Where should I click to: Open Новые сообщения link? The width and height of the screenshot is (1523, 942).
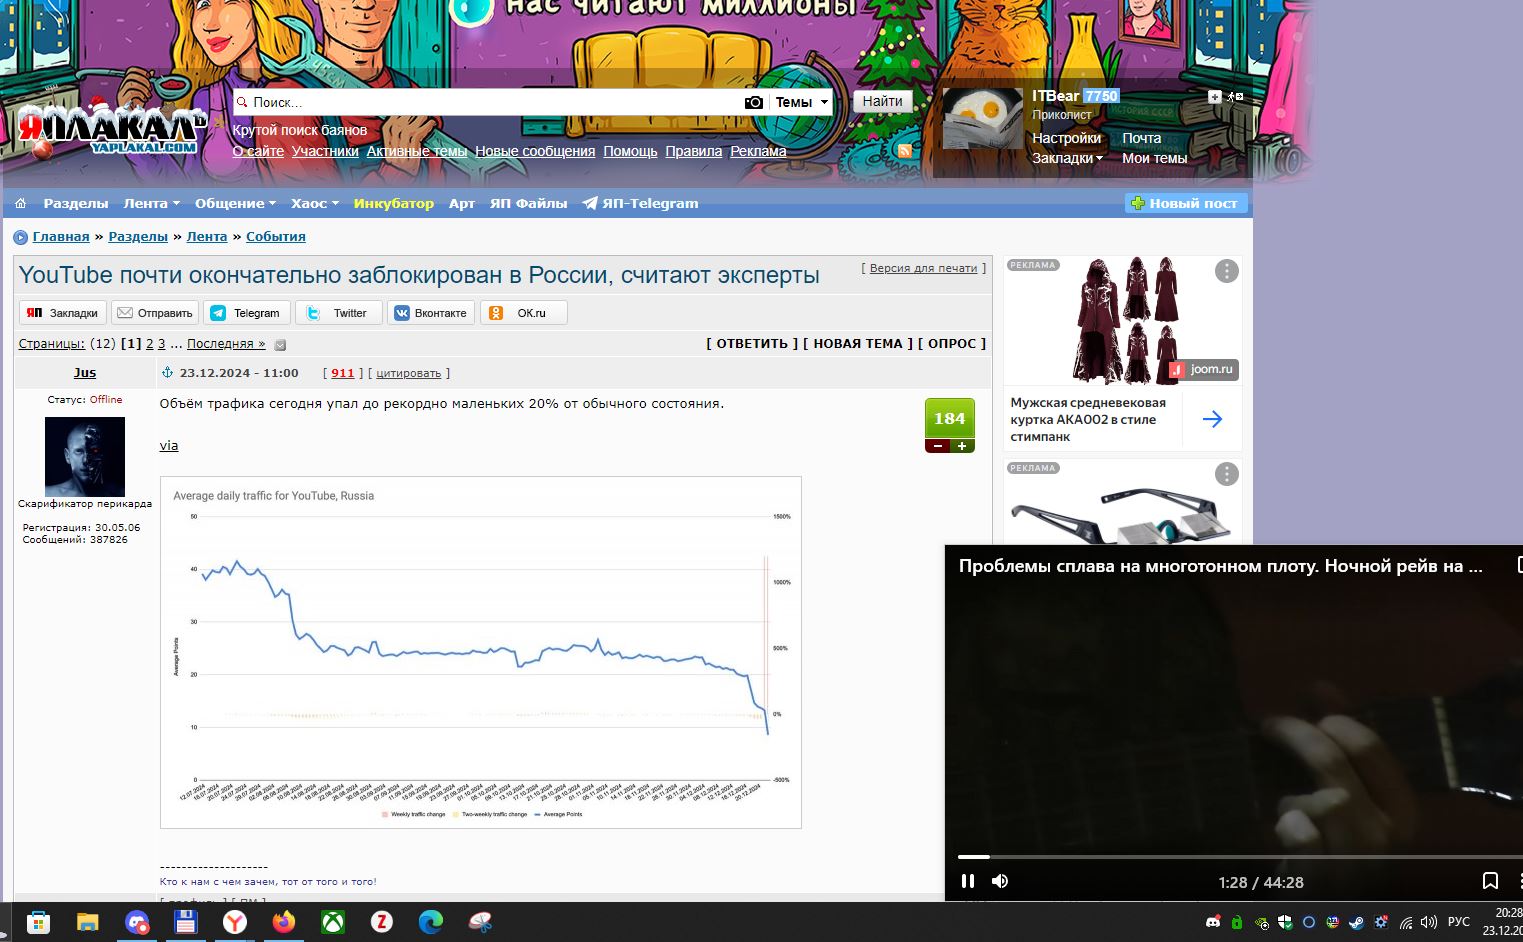tap(535, 151)
